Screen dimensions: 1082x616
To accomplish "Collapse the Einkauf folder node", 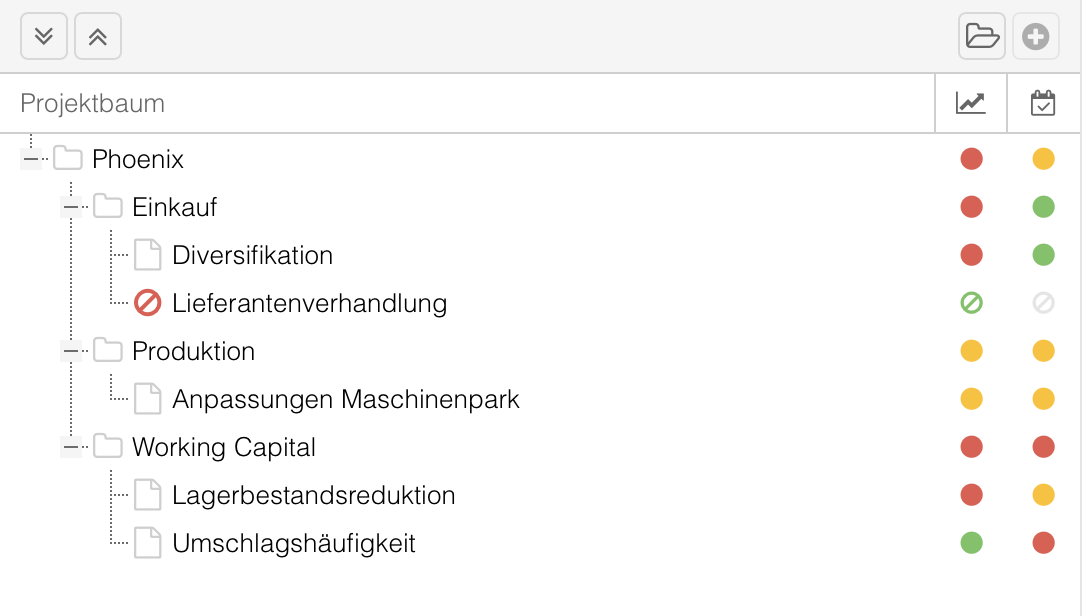I will point(71,207).
